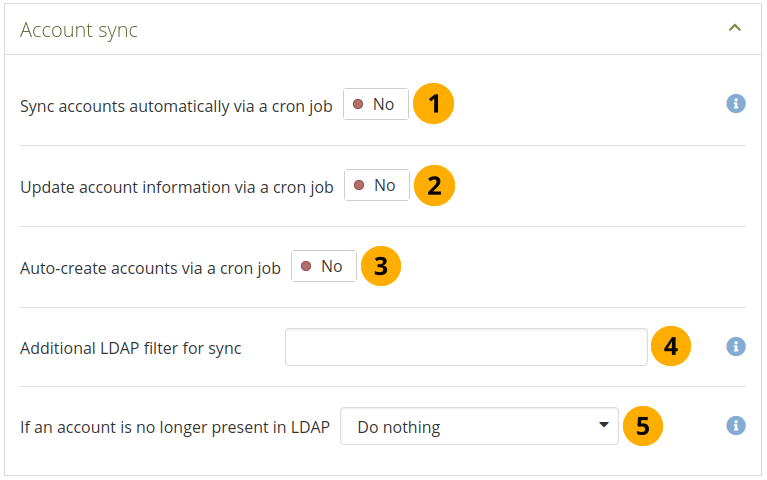
Task: Toggle Update account information via a cron job
Action: point(377,185)
